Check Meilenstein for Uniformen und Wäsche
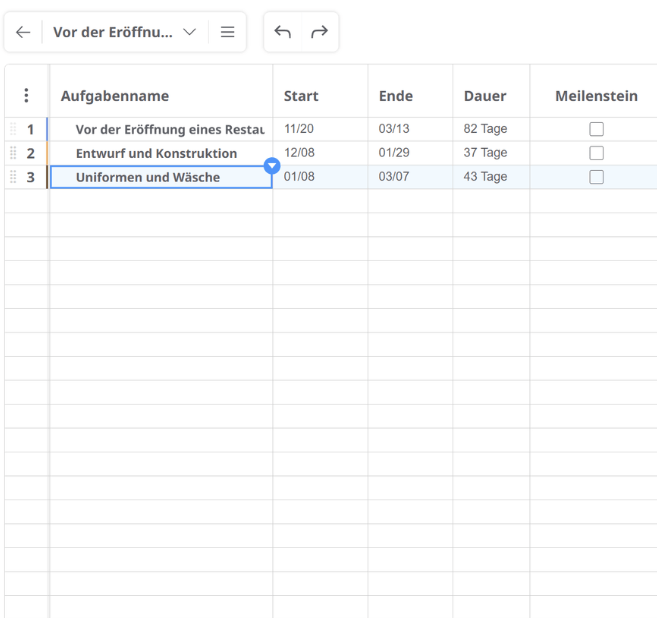Viewport: 657px width, 618px height. [x=596, y=177]
